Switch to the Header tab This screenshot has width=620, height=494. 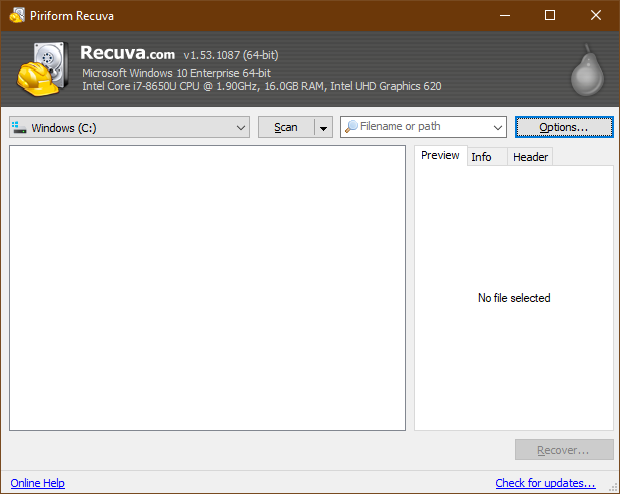(530, 157)
